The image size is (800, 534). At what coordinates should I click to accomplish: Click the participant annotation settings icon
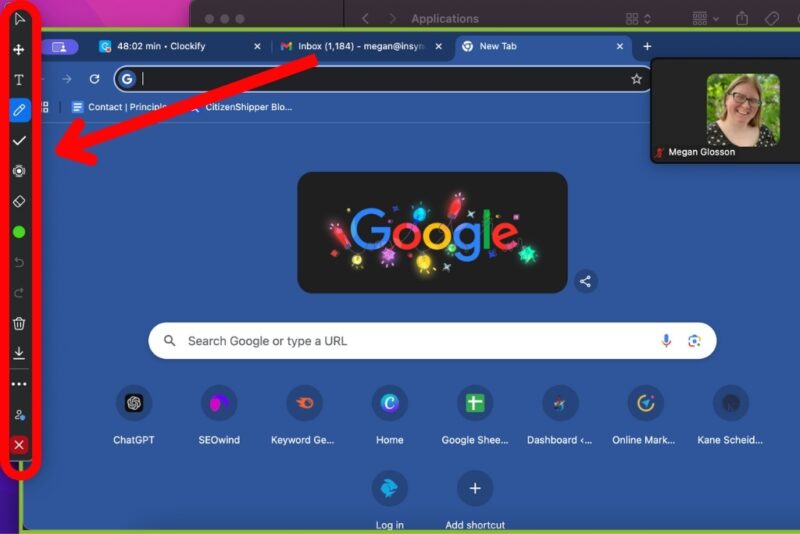click(19, 415)
